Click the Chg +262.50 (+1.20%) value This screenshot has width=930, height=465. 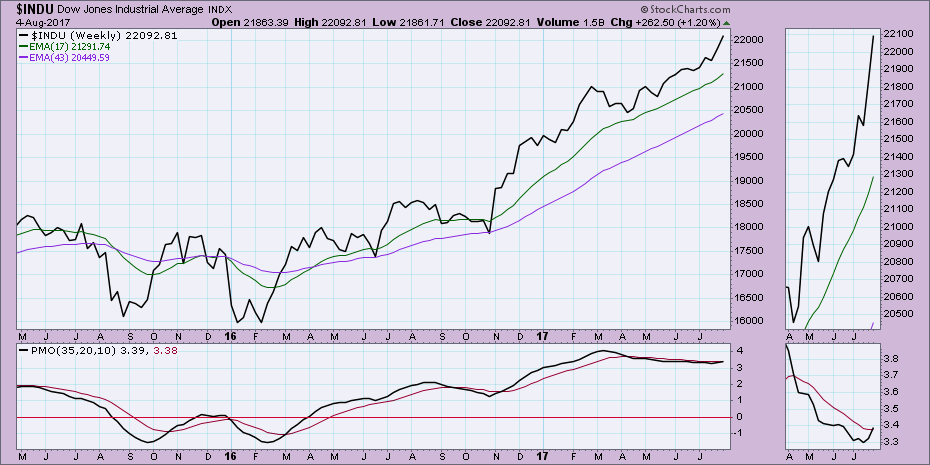[664, 23]
